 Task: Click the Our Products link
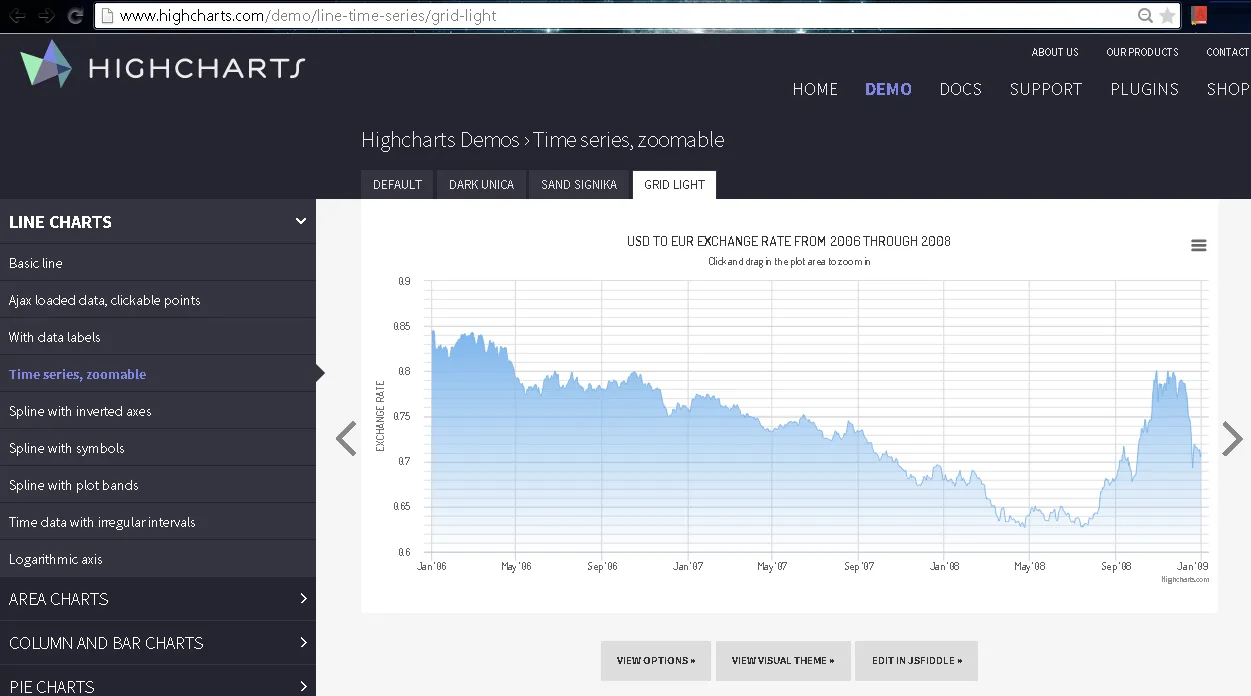[1142, 52]
